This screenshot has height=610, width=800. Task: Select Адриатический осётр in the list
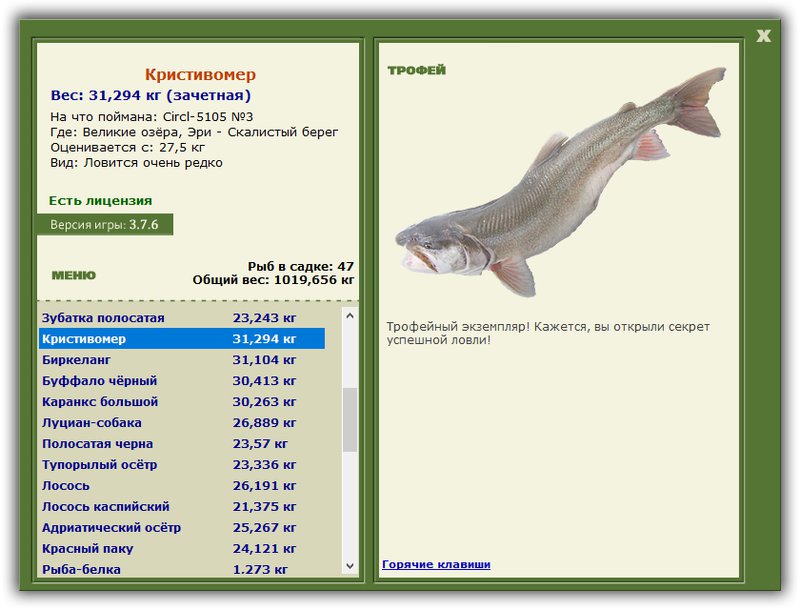pos(182,527)
